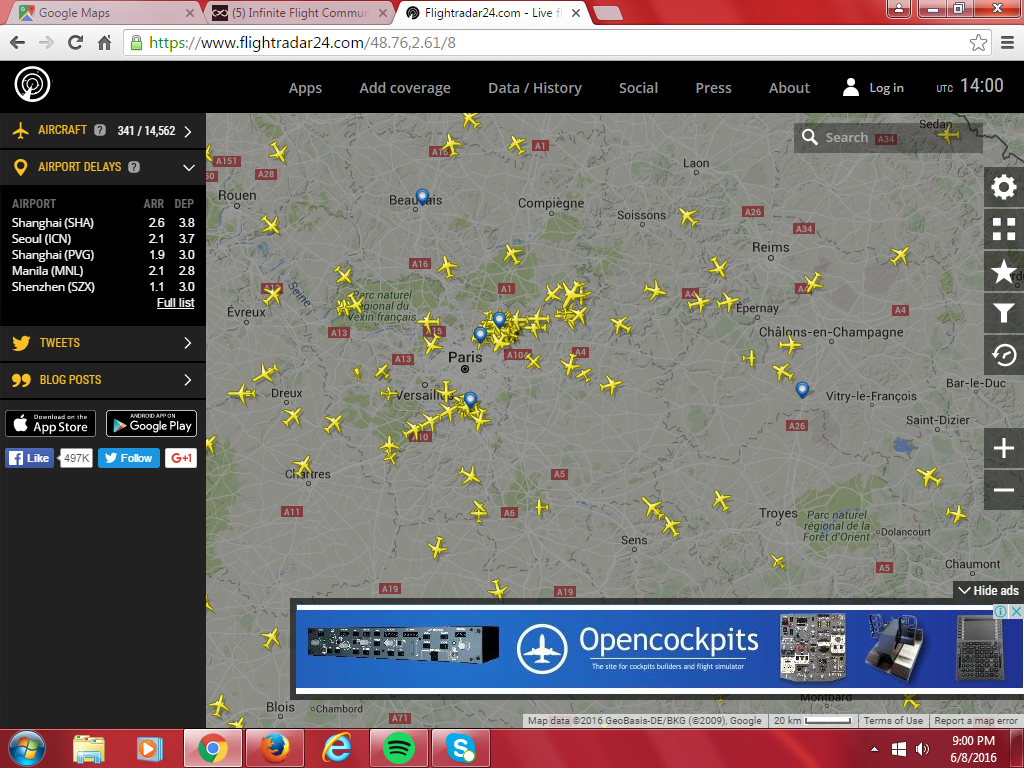Screen dimensions: 1024x768
Task: Open Terms of Use link on map
Action: [893, 720]
